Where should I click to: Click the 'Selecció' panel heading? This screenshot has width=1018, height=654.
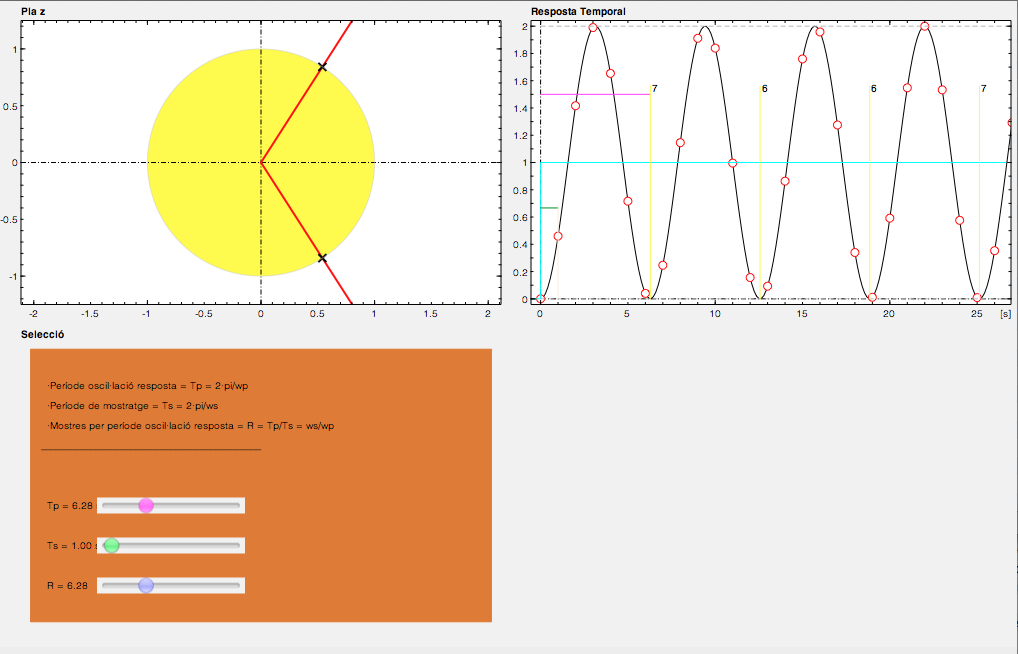coord(42,334)
